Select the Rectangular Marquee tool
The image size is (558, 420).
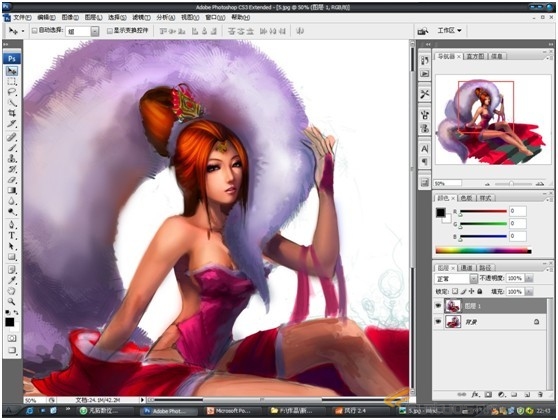12,82
